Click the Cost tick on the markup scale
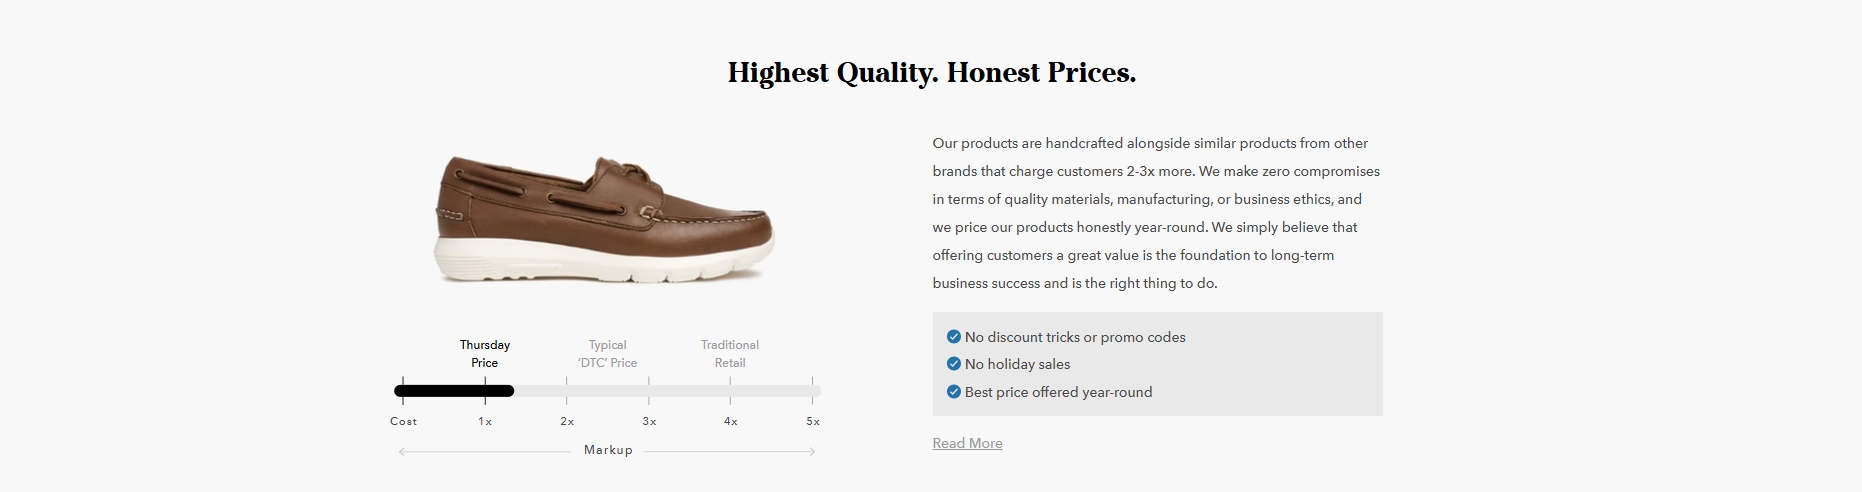Viewport: 1862px width, 492px height. [403, 421]
